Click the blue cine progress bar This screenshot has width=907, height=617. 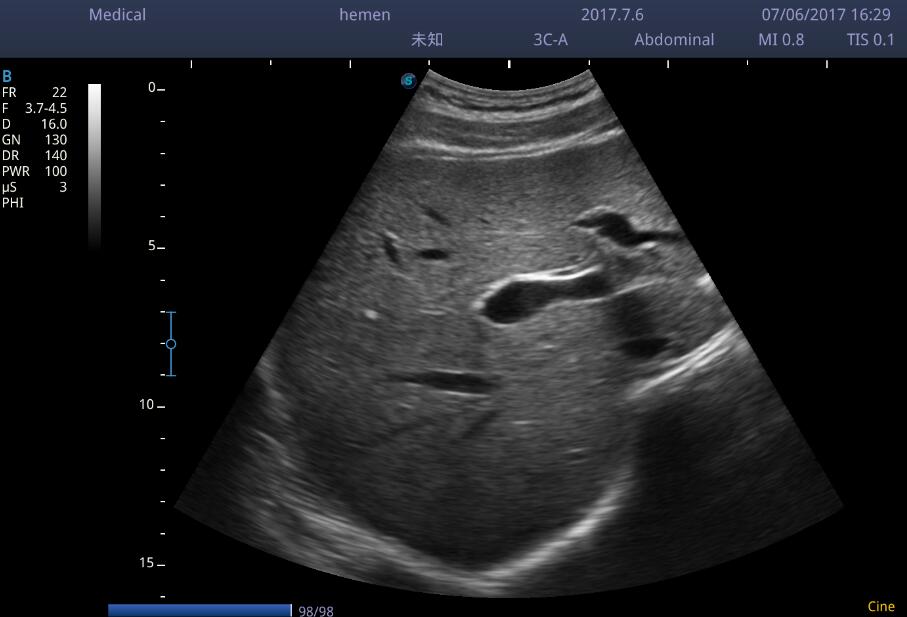click(x=198, y=610)
